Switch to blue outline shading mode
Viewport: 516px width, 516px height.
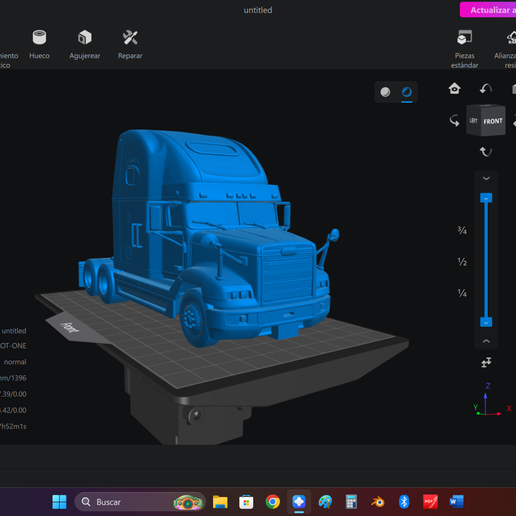pyautogui.click(x=407, y=92)
